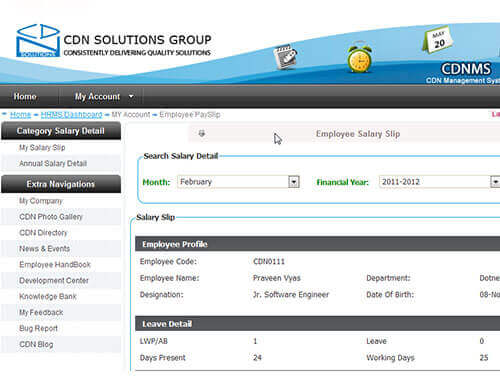500x391 pixels.
Task: Open the Financial Year dropdown
Action: (x=495, y=182)
